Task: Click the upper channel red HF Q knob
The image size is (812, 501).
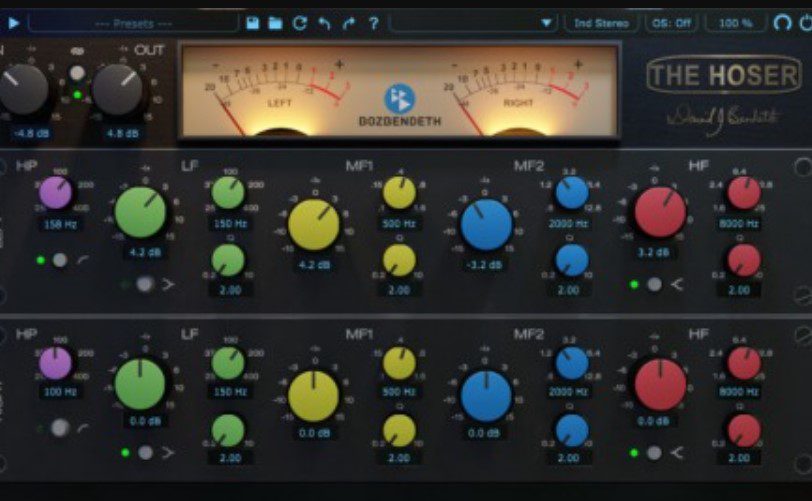Action: 744,260
